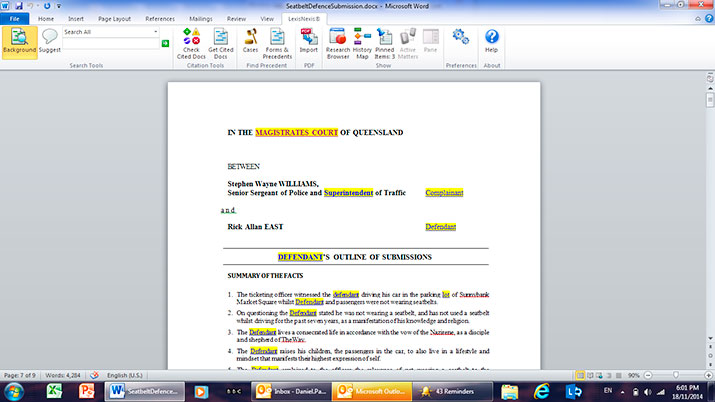Switch to the Home tab
This screenshot has height=402, width=715.
click(x=46, y=19)
